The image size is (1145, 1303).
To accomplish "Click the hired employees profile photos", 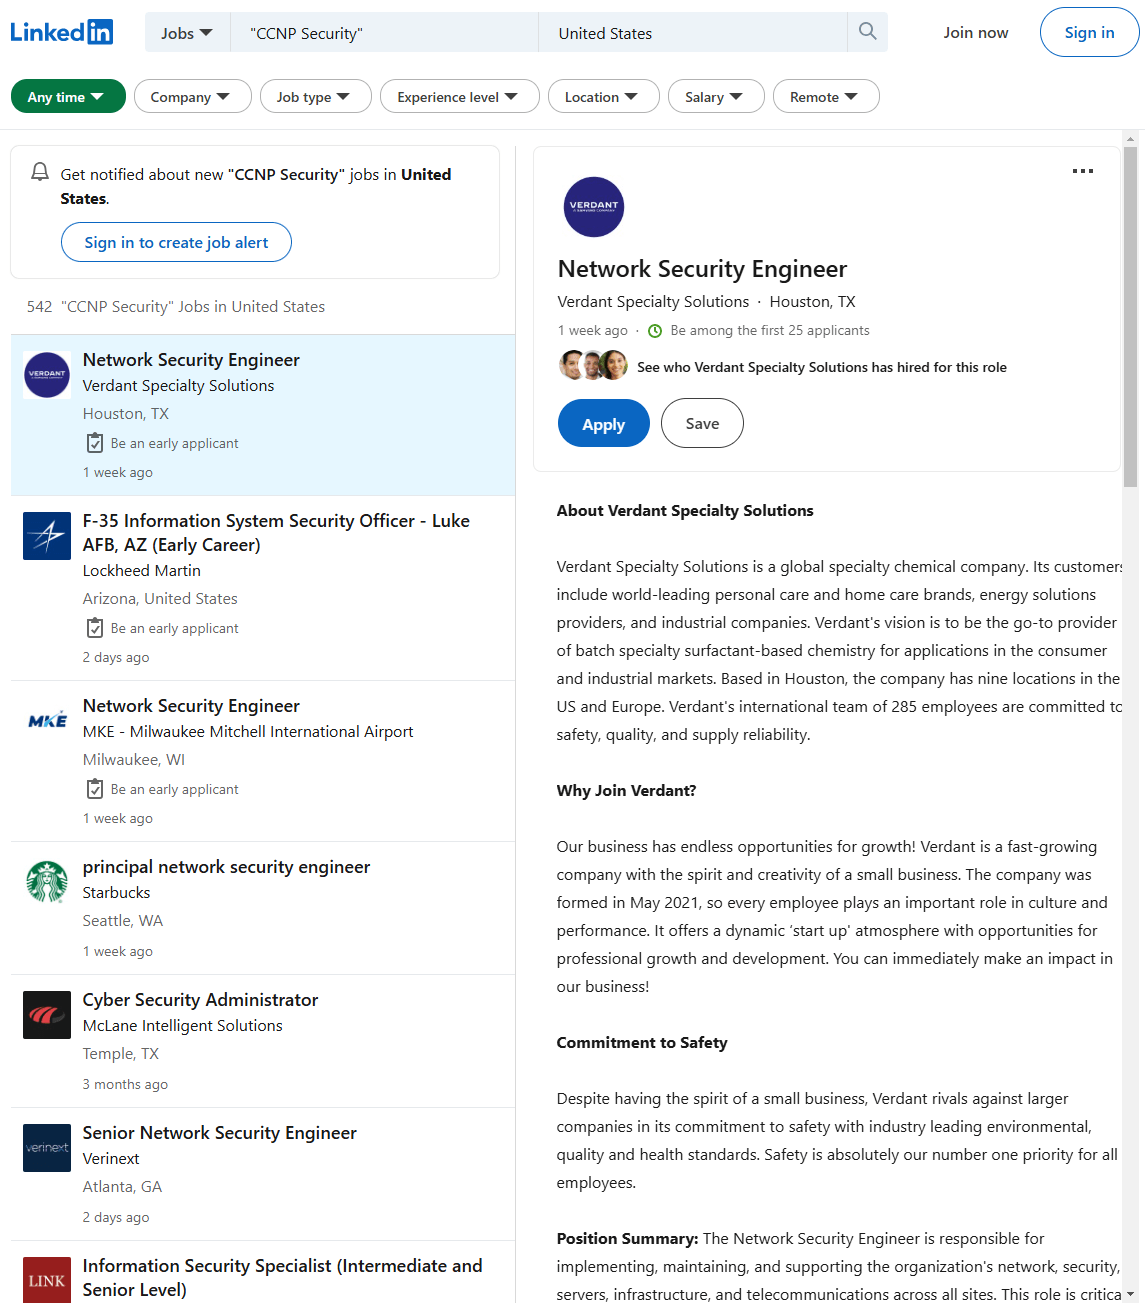I will (x=594, y=366).
